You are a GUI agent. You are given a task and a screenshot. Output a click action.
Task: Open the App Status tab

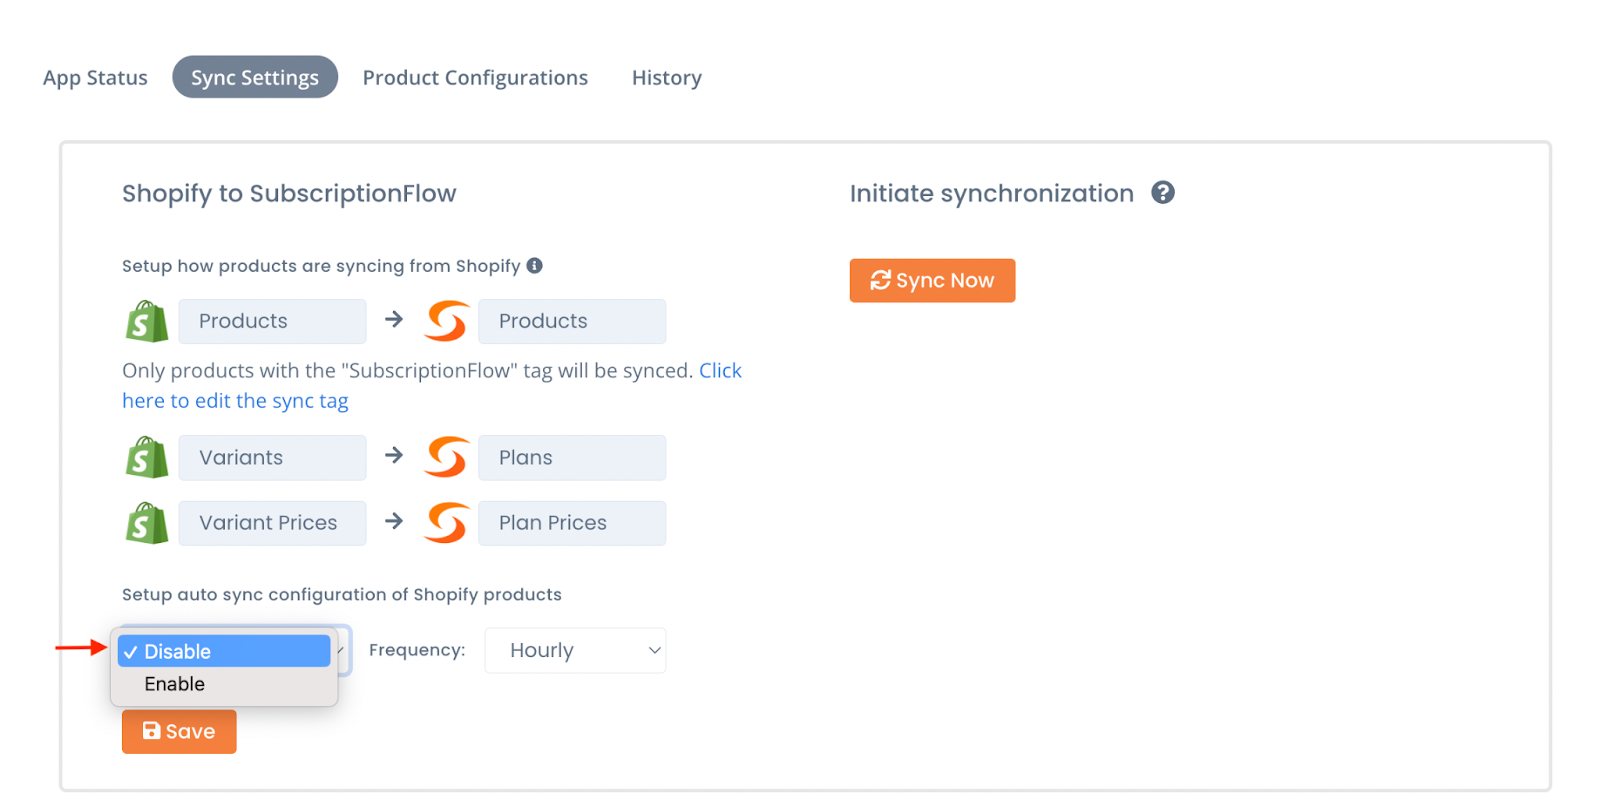pos(95,77)
